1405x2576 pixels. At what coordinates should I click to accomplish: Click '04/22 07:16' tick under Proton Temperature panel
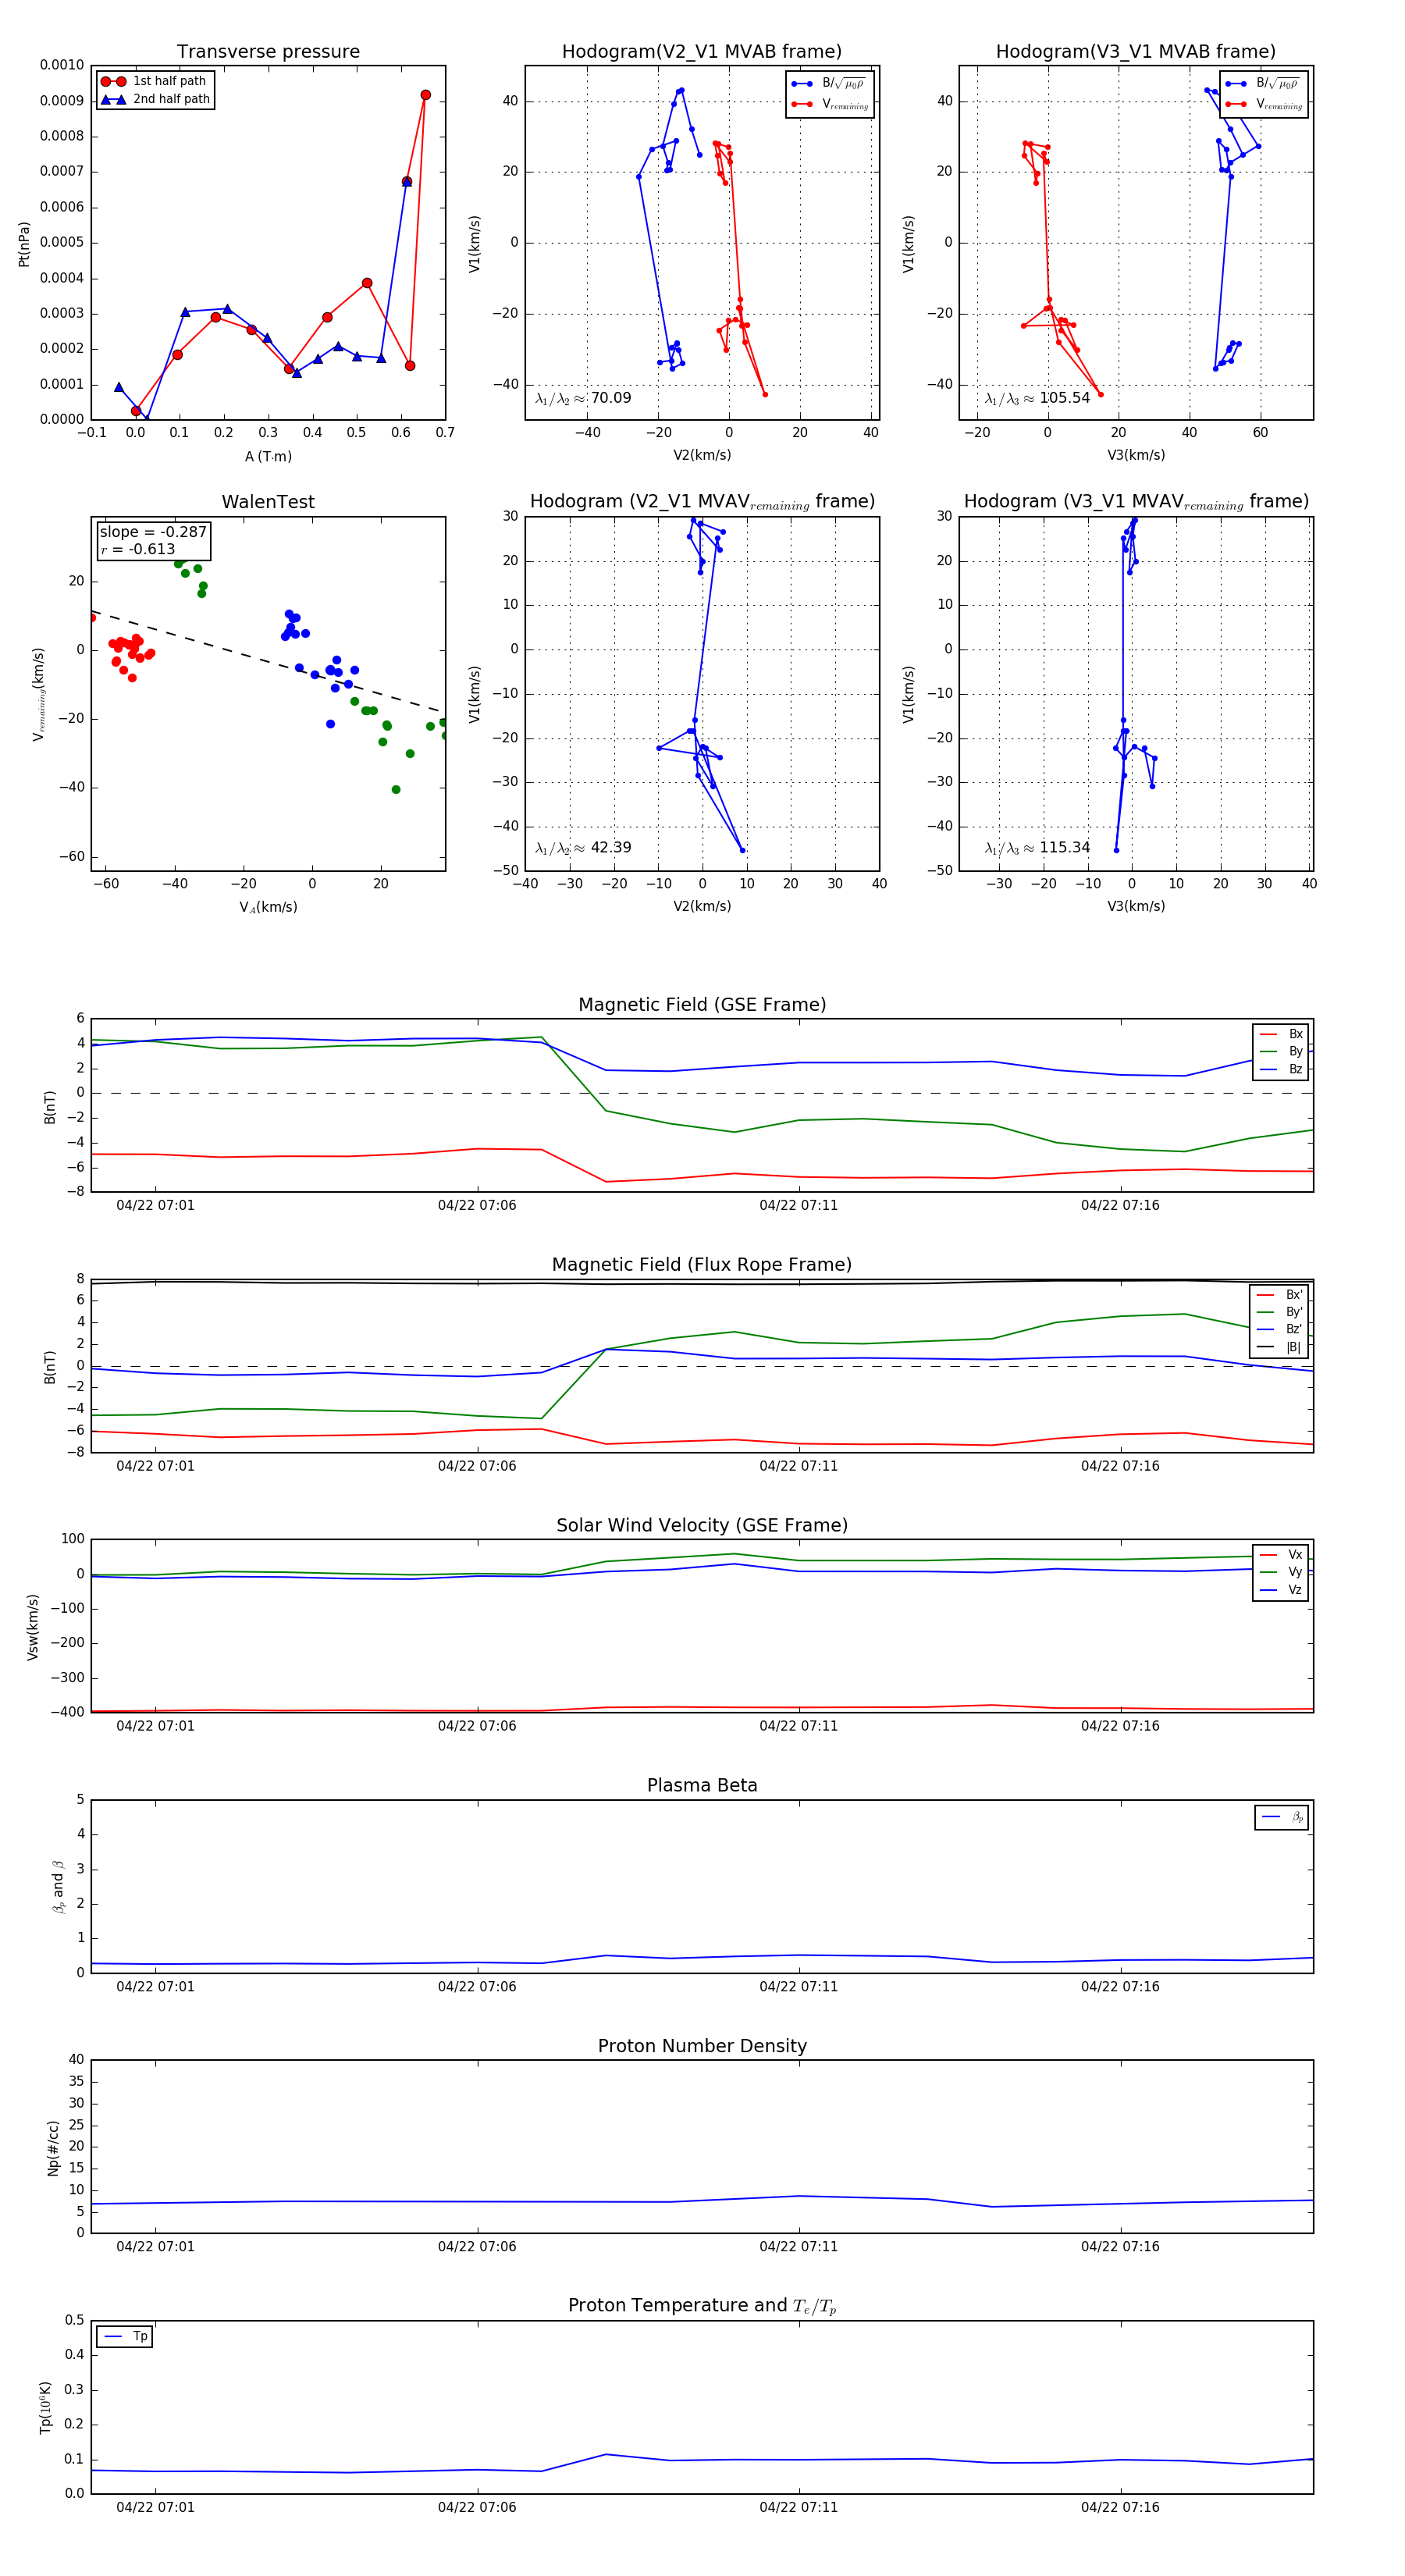1120,2508
